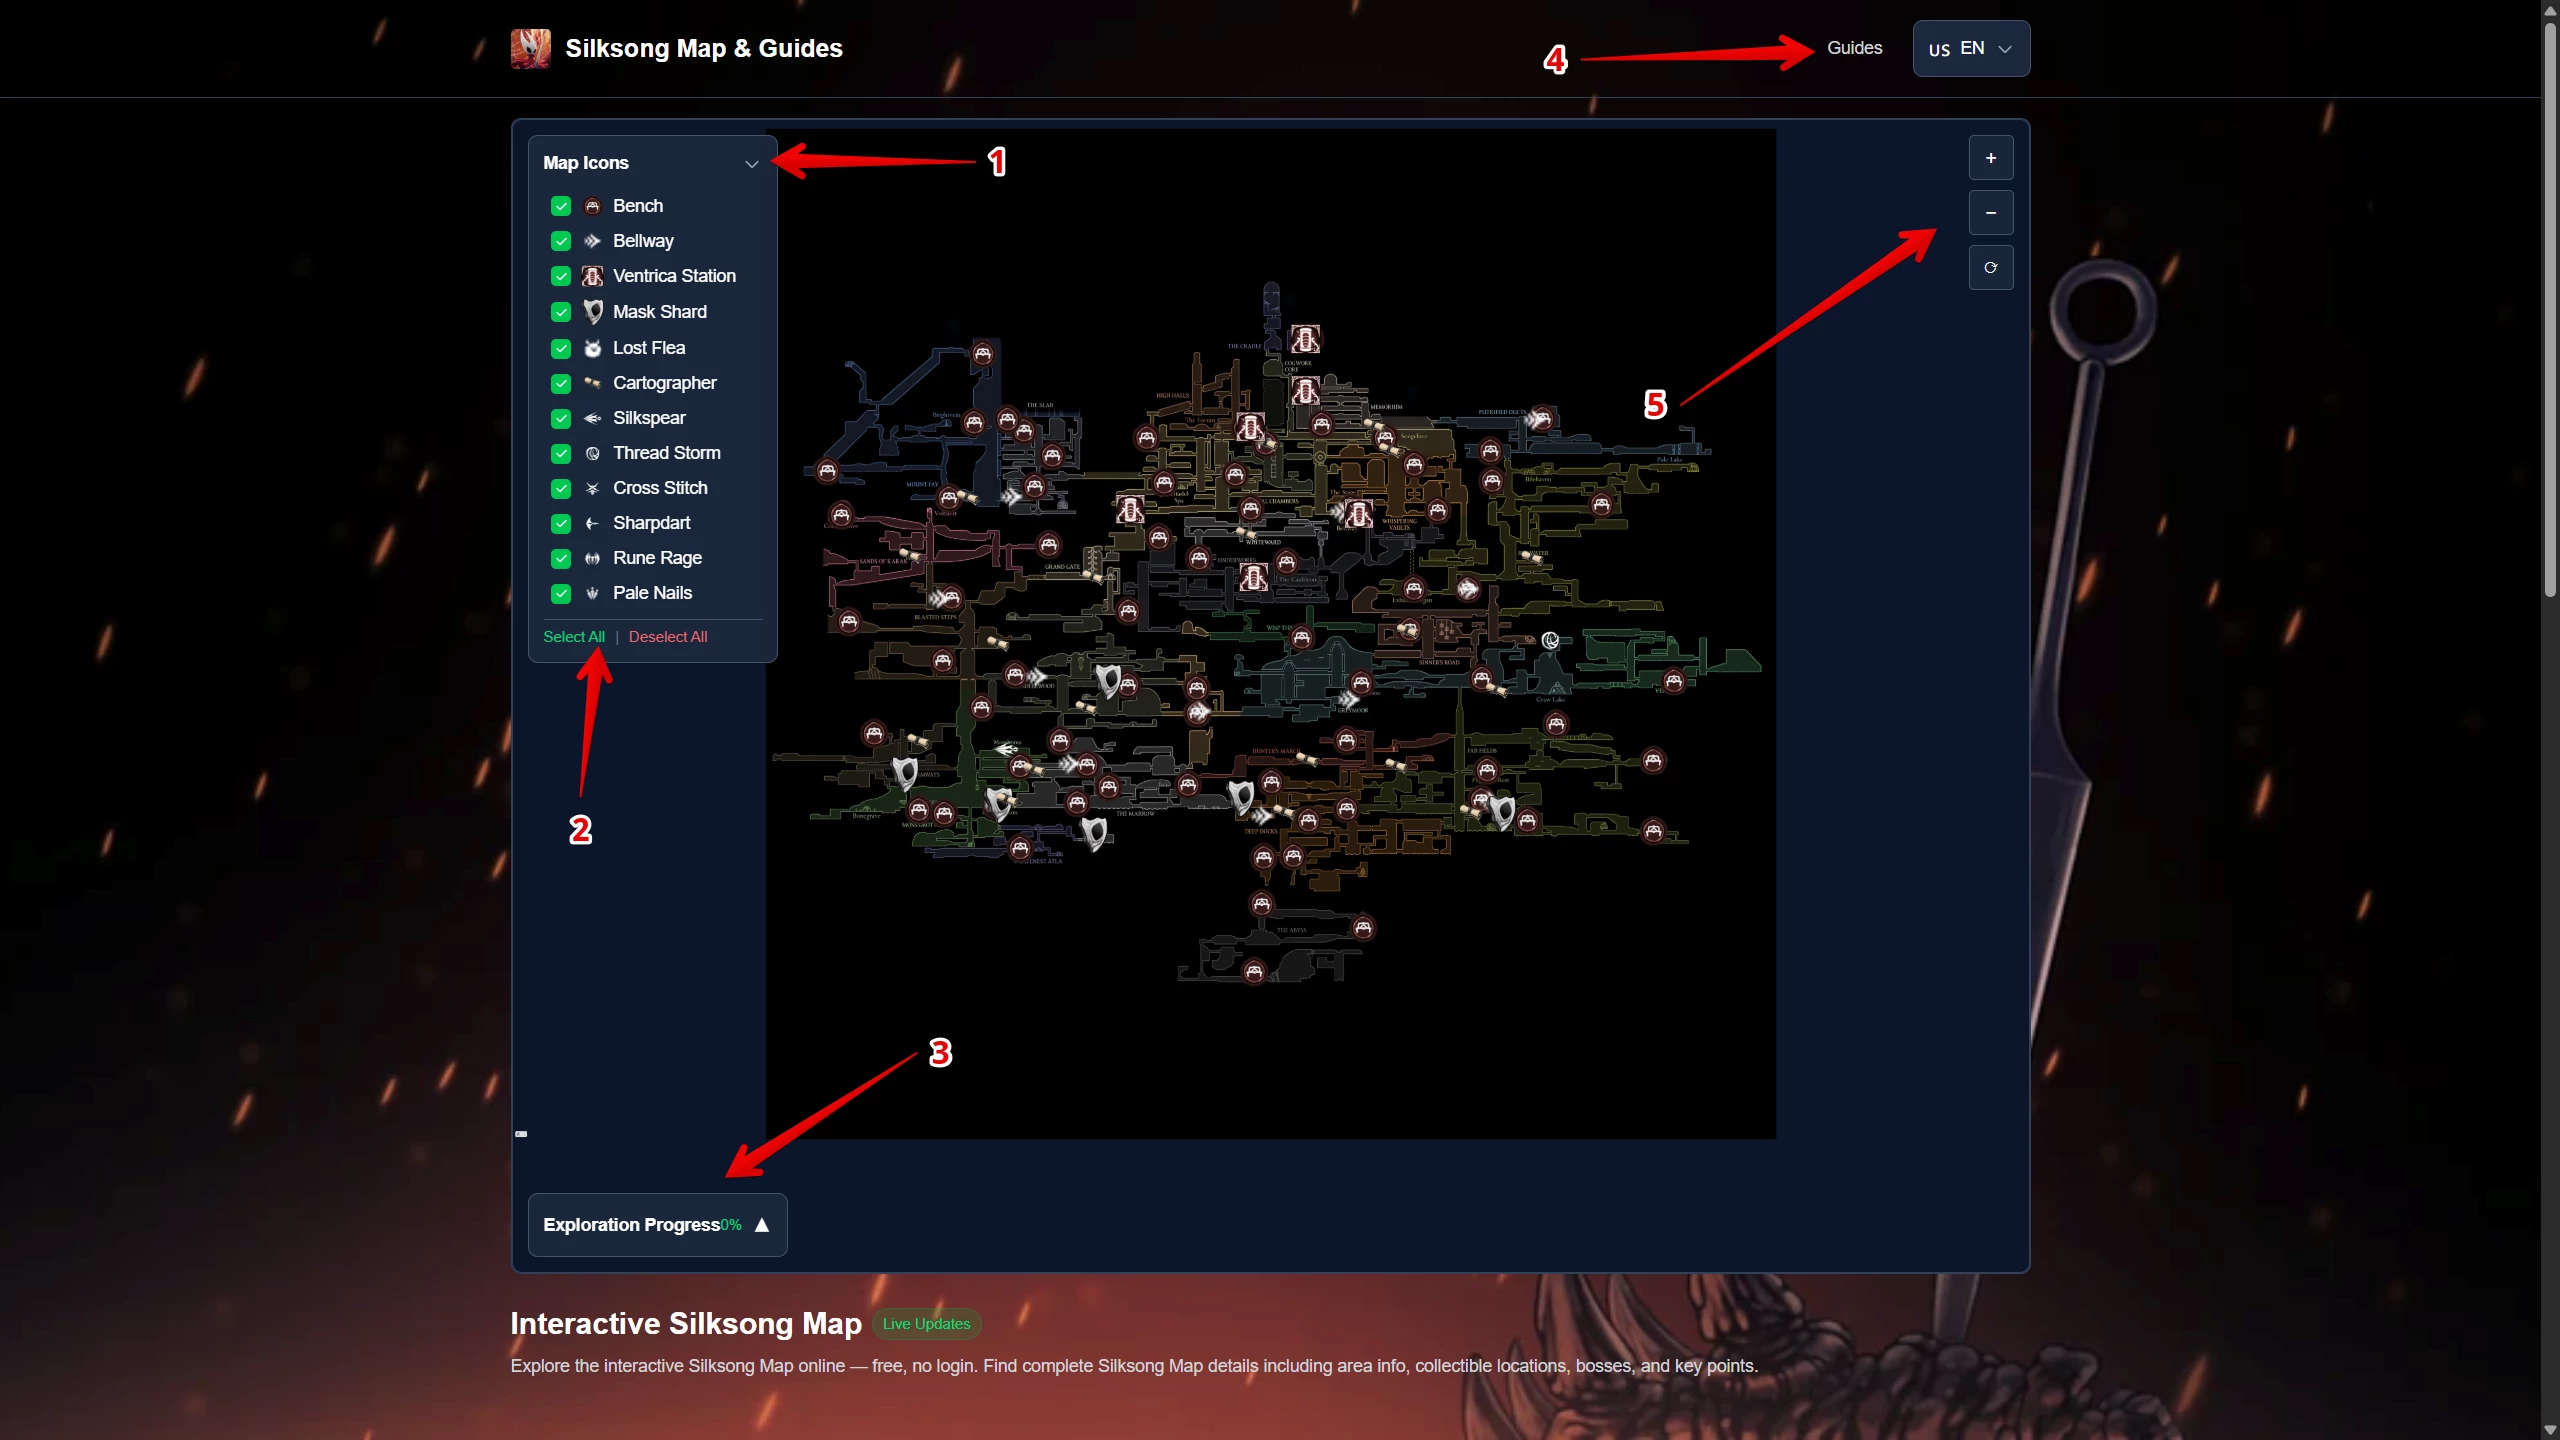Click the Mask Shard legend icon
Image resolution: width=2560 pixels, height=1440 pixels.
592,312
